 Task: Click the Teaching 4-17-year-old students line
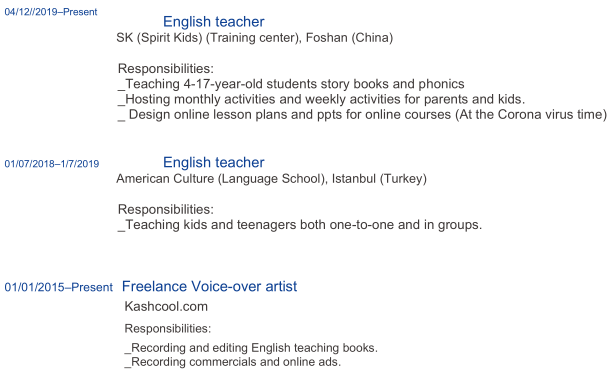tap(291, 84)
